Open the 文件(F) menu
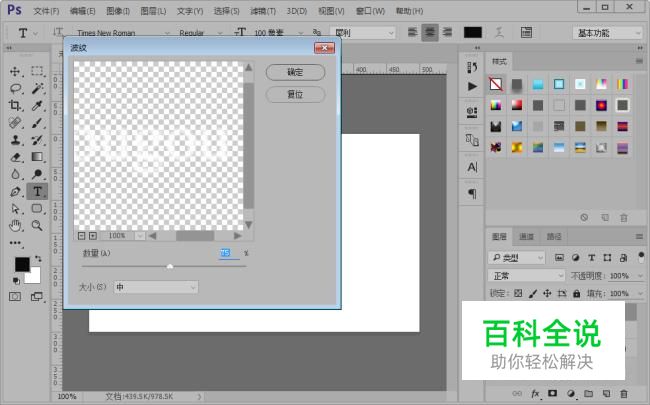 click(46, 11)
